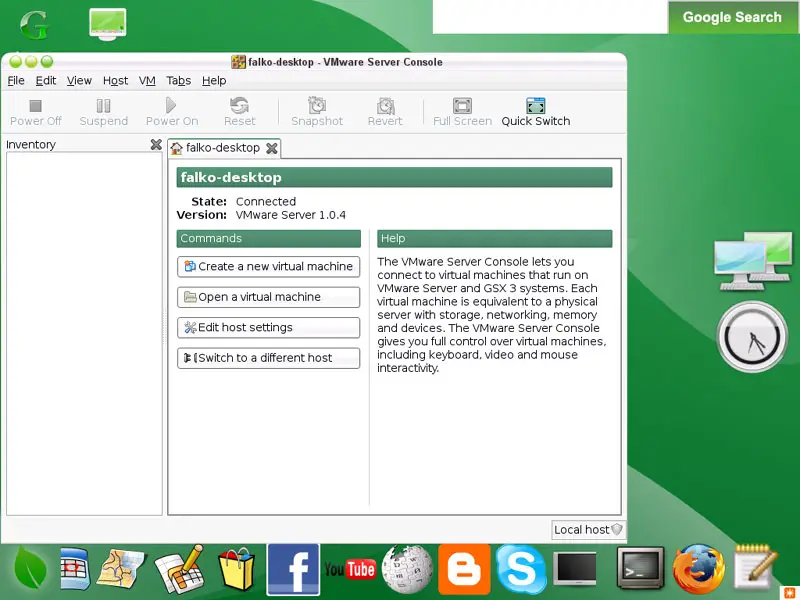Open the Edit menu
Image resolution: width=800 pixels, height=600 pixels.
pos(45,81)
